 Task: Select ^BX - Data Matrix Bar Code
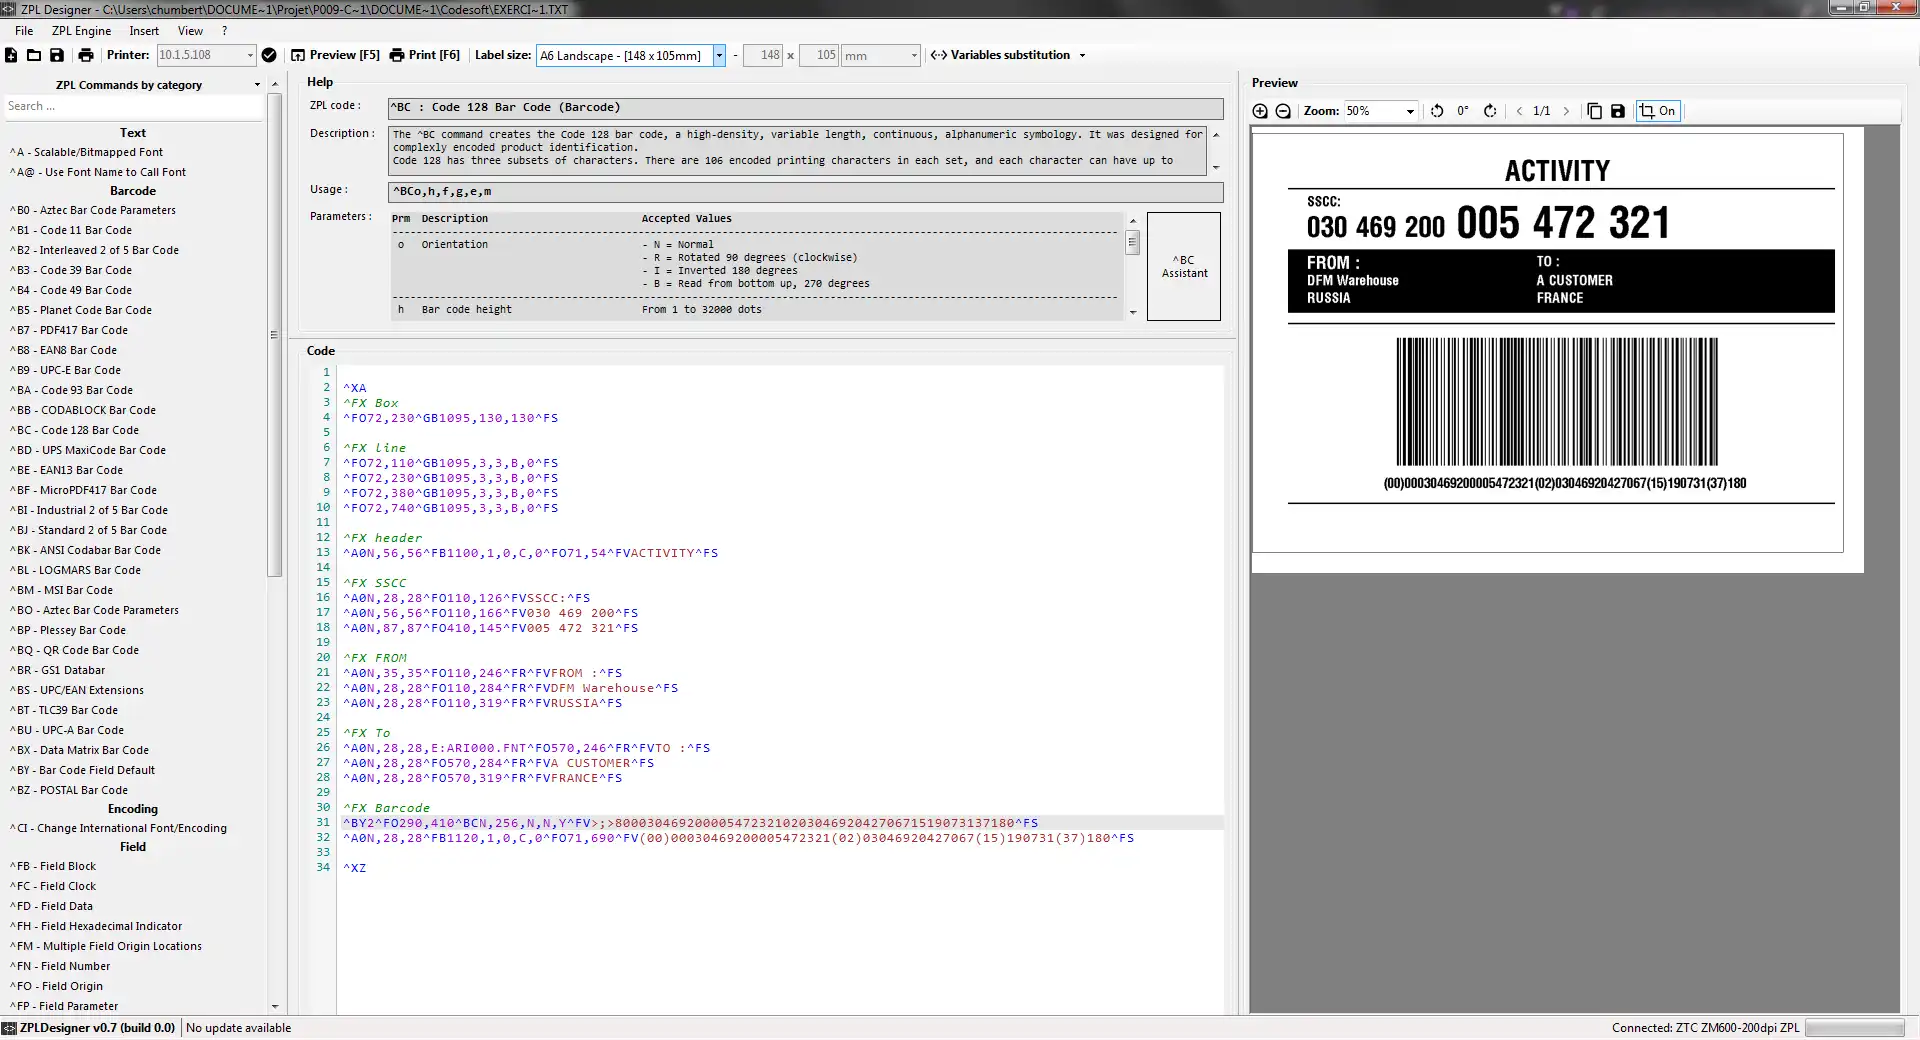click(79, 750)
